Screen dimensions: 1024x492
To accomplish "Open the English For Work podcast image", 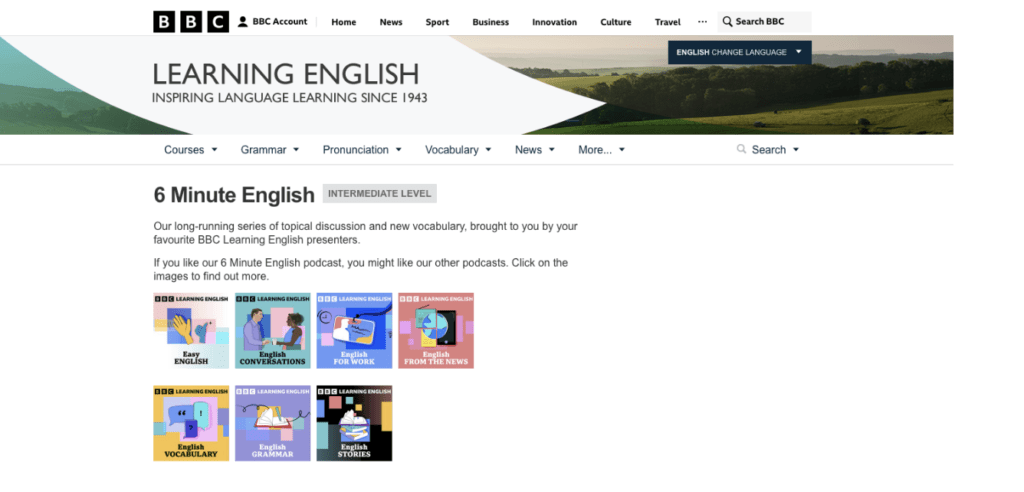I will click(x=355, y=331).
